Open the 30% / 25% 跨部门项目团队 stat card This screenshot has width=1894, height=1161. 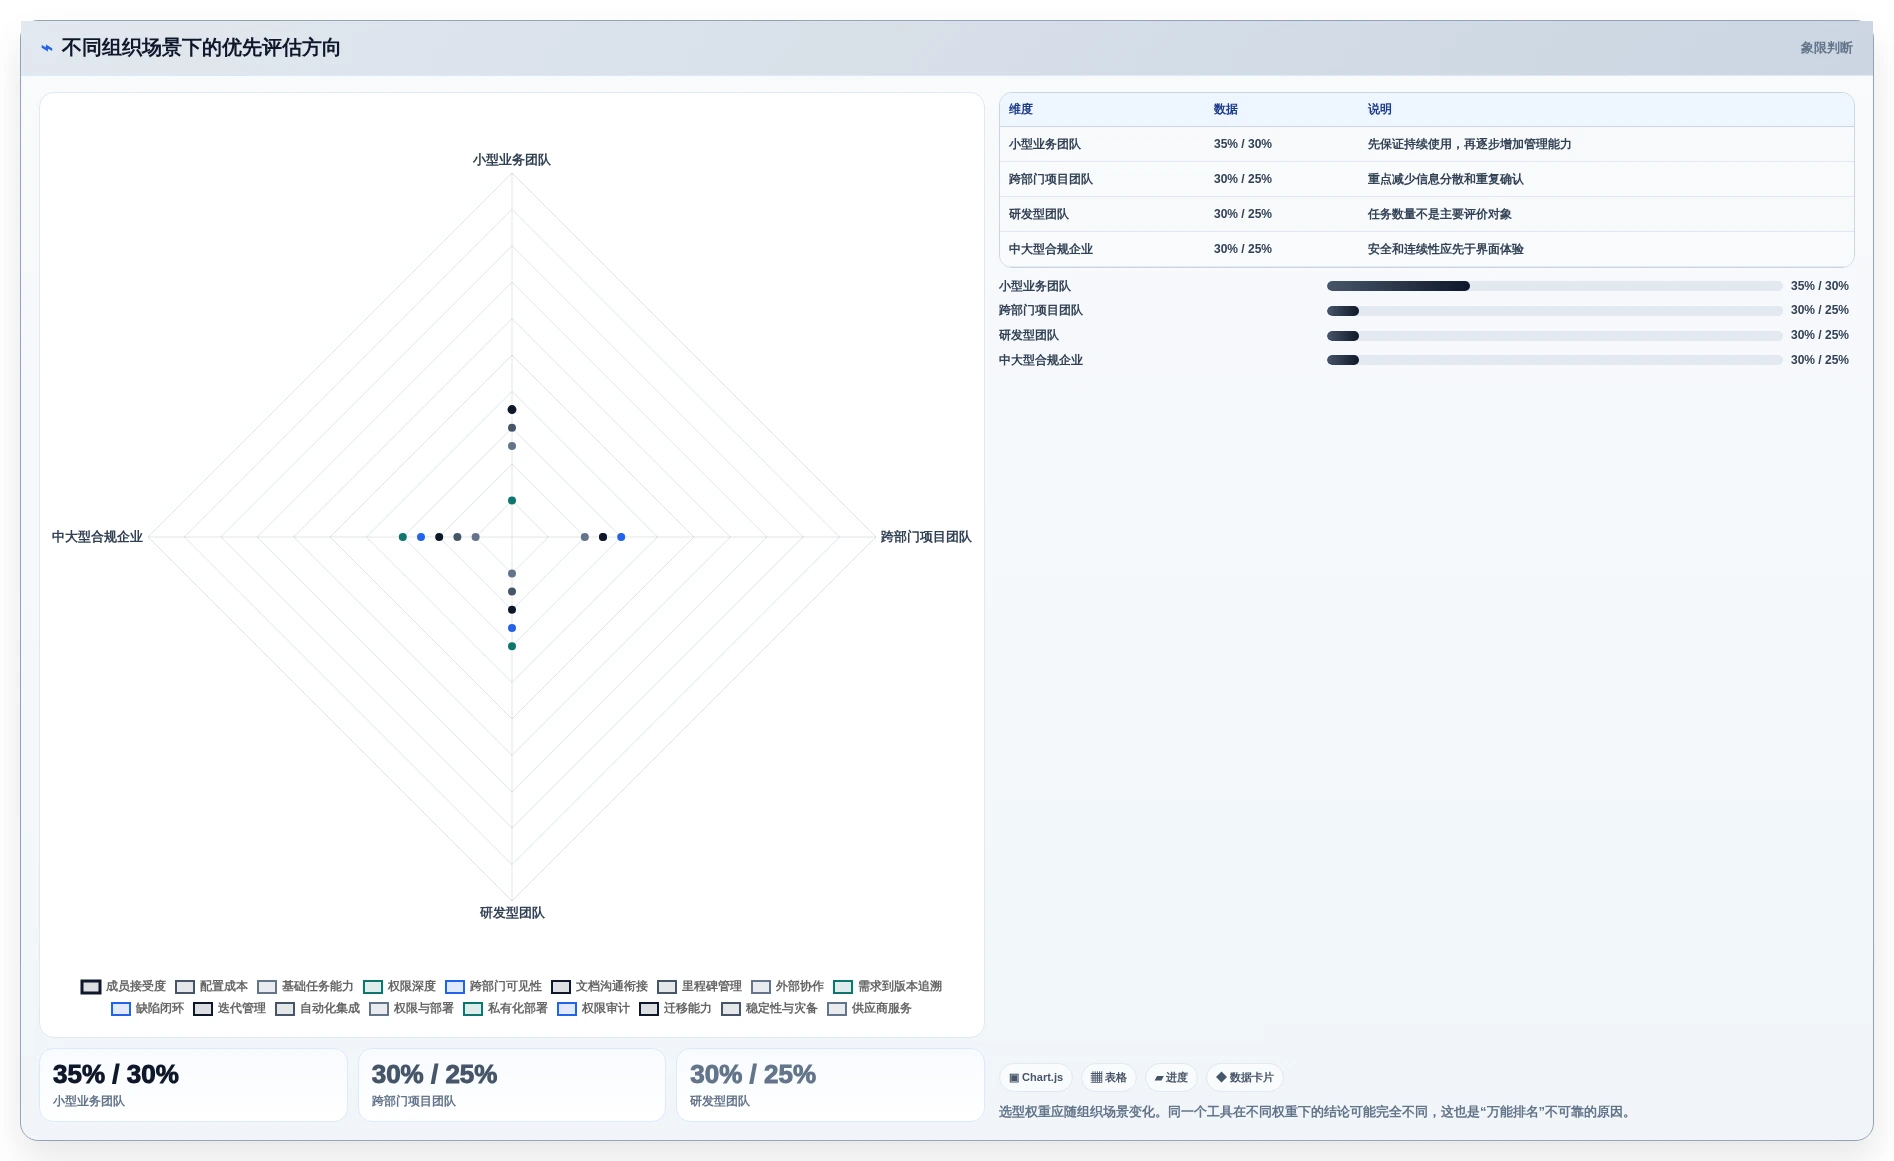[512, 1085]
